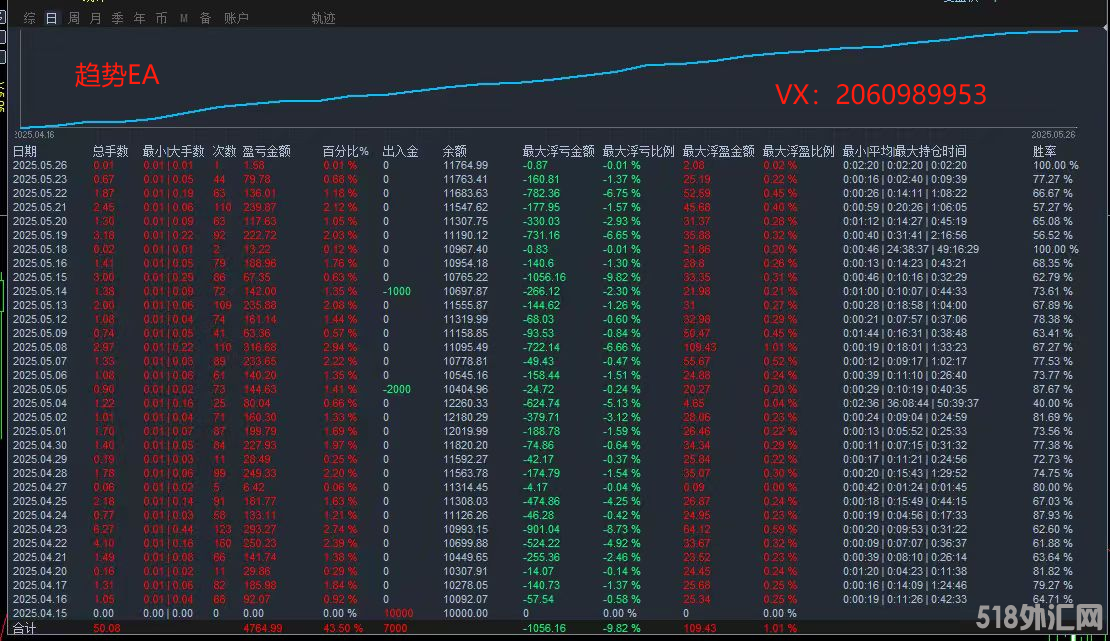Open the 备 notes tab
Image resolution: width=1110 pixels, height=641 pixels.
click(x=205, y=18)
